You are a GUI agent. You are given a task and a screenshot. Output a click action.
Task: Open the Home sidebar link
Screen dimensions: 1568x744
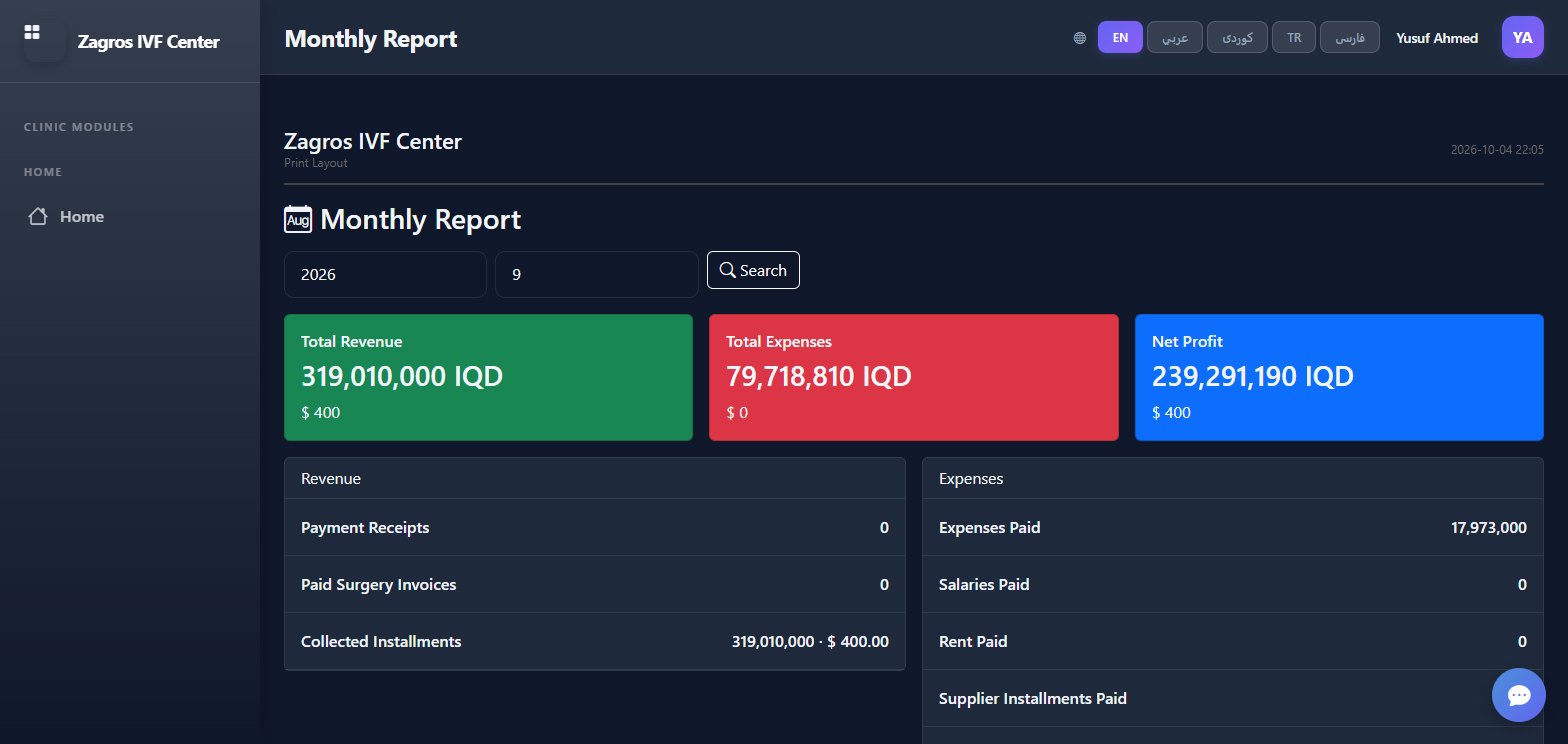point(130,216)
